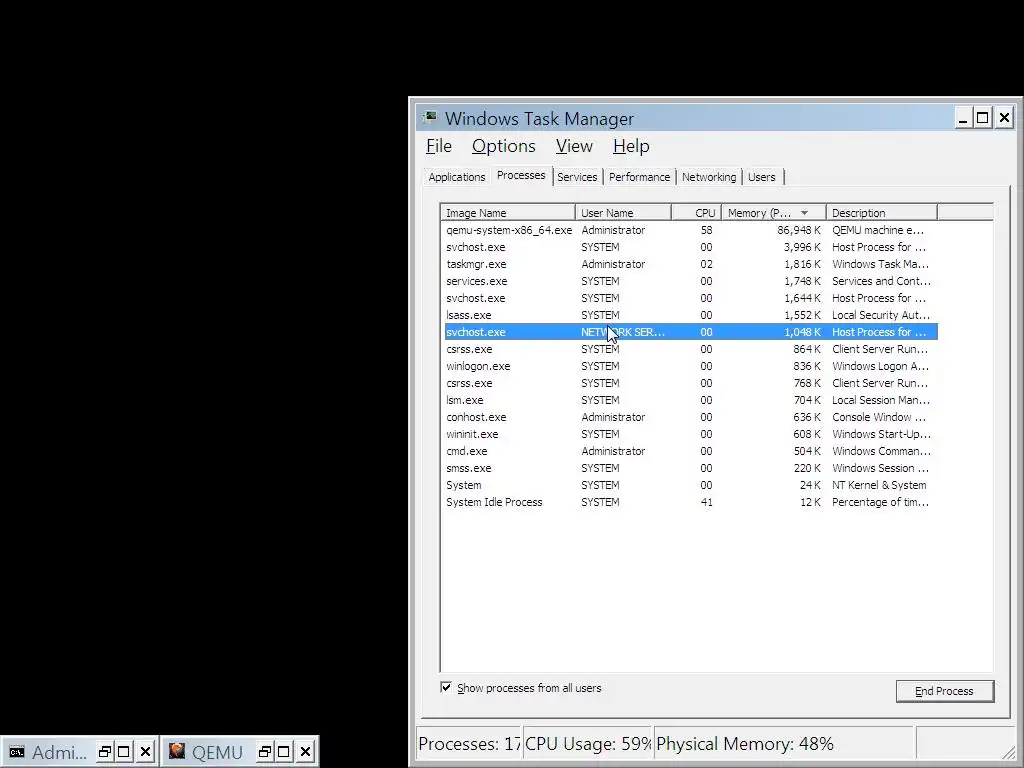This screenshot has height=768, width=1024.
Task: Click the NT Kernel & System description
Action: (879, 485)
